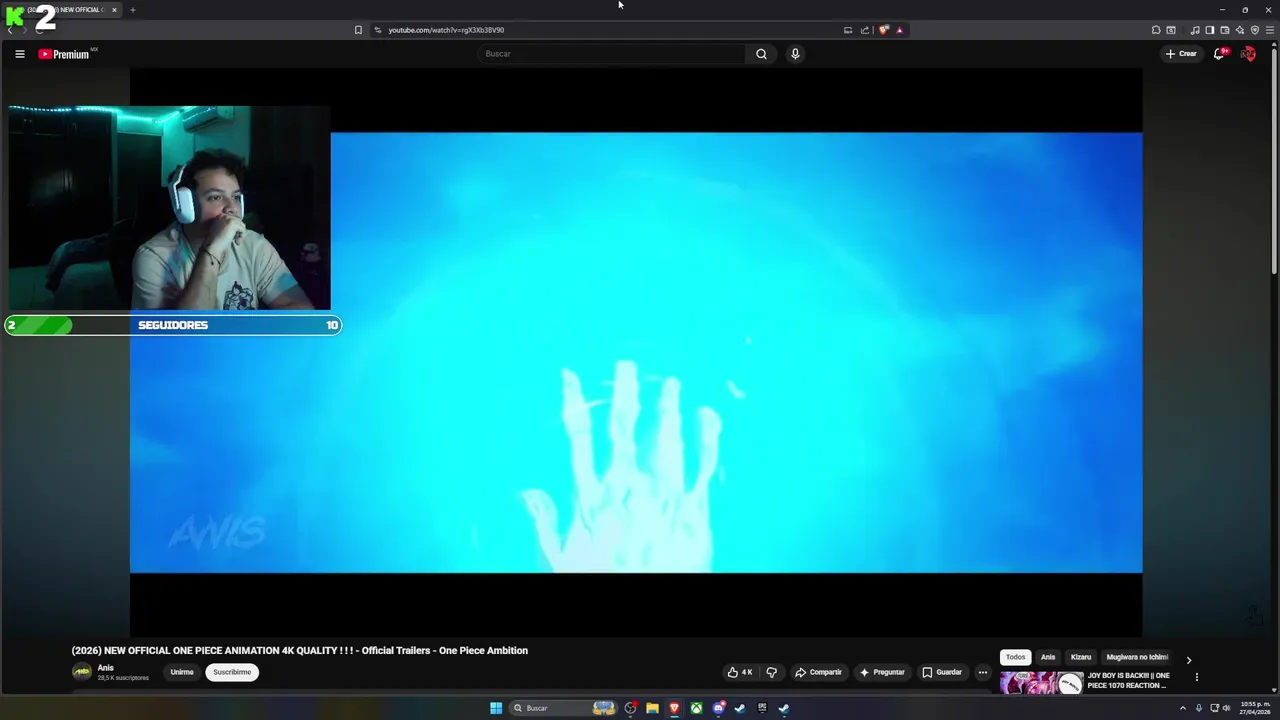Click the Preguntar button
The image size is (1280, 720).
[x=882, y=672]
